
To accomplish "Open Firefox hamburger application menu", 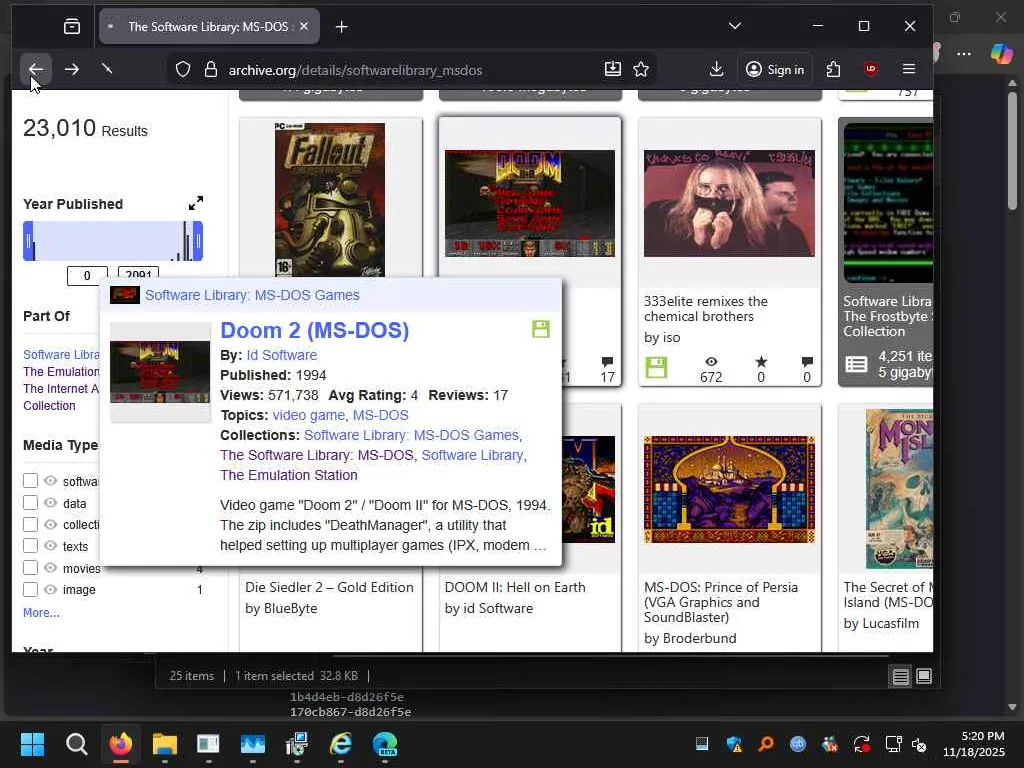I will 908,69.
